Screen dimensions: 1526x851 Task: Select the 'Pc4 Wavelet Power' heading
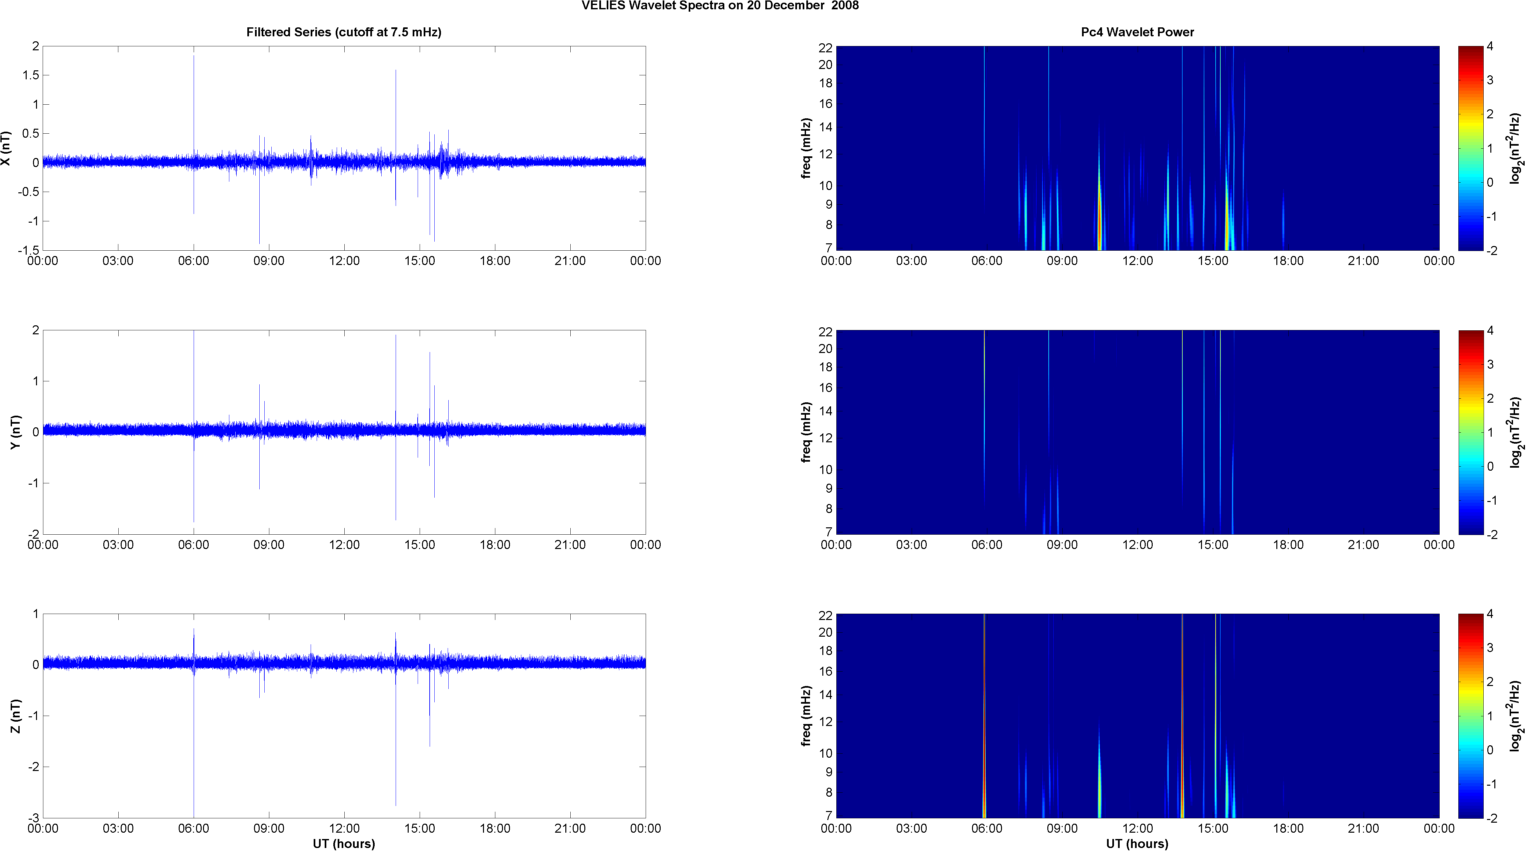(1137, 32)
